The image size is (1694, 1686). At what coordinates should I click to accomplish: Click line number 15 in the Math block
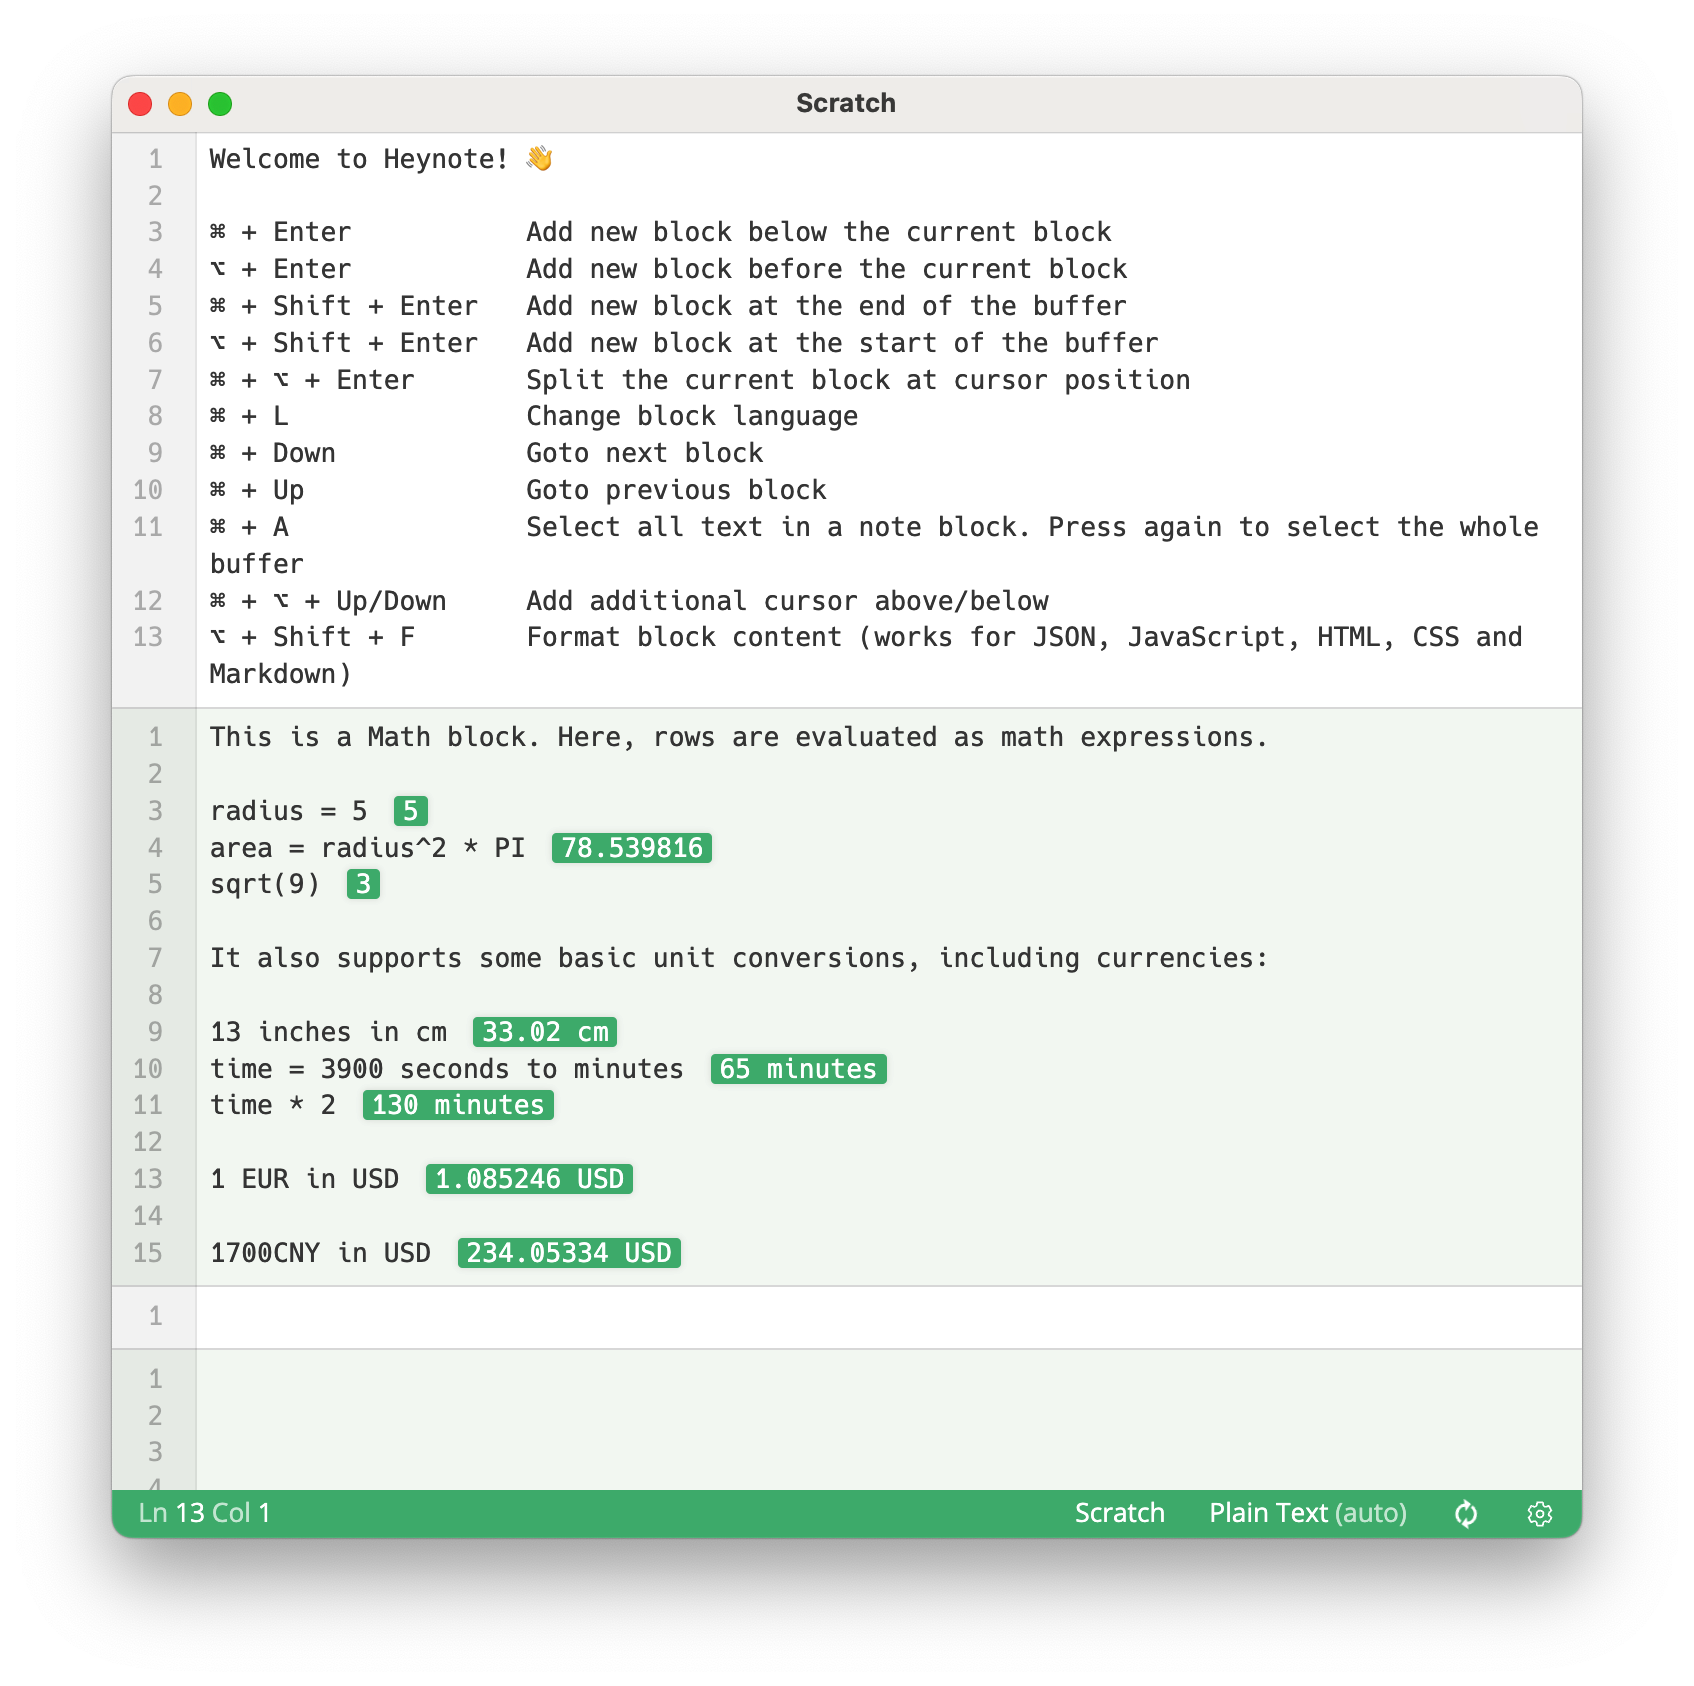148,1253
